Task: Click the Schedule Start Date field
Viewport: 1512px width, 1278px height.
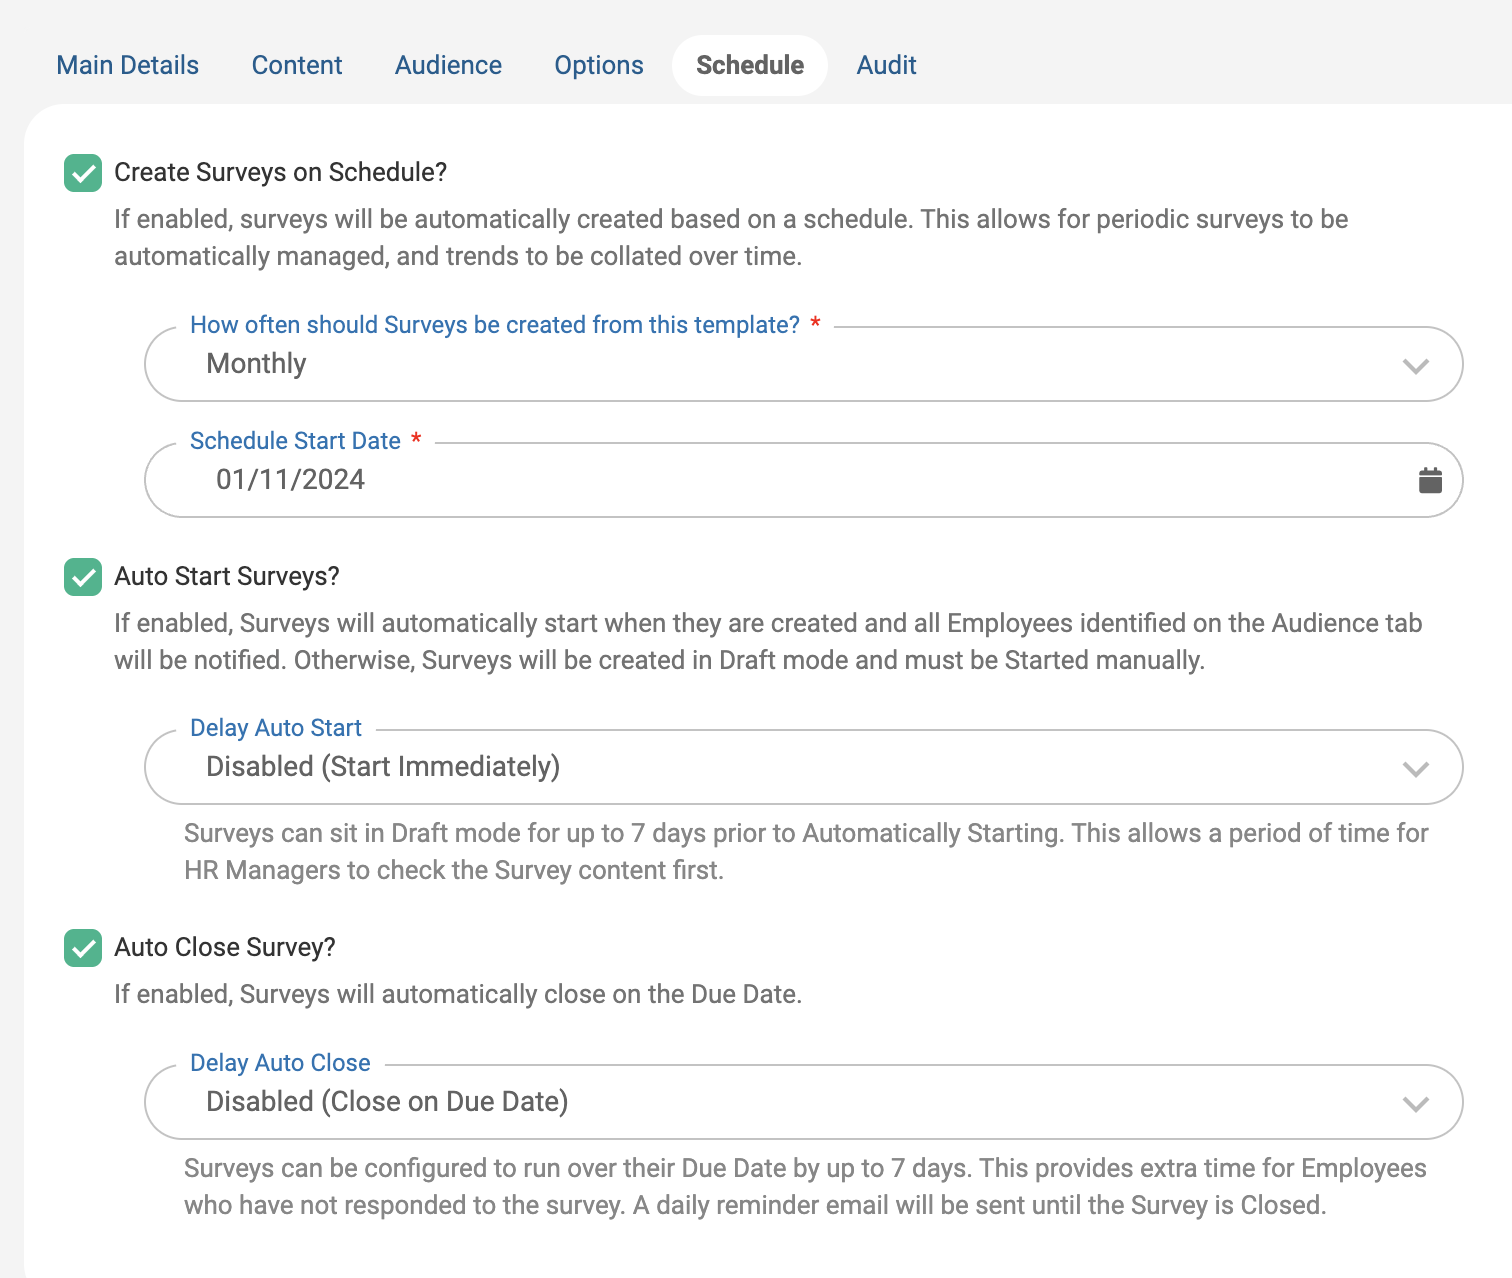Action: pos(804,480)
